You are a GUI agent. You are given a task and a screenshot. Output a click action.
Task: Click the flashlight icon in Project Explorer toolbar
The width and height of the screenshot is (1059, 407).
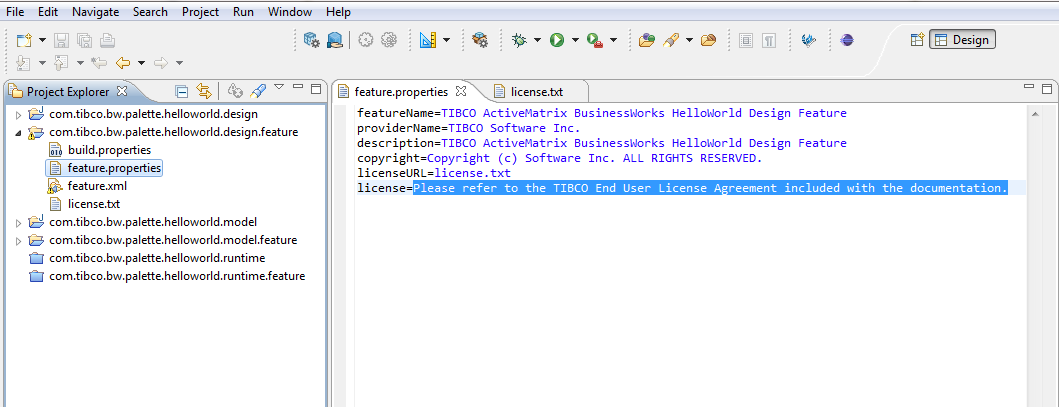[258, 91]
